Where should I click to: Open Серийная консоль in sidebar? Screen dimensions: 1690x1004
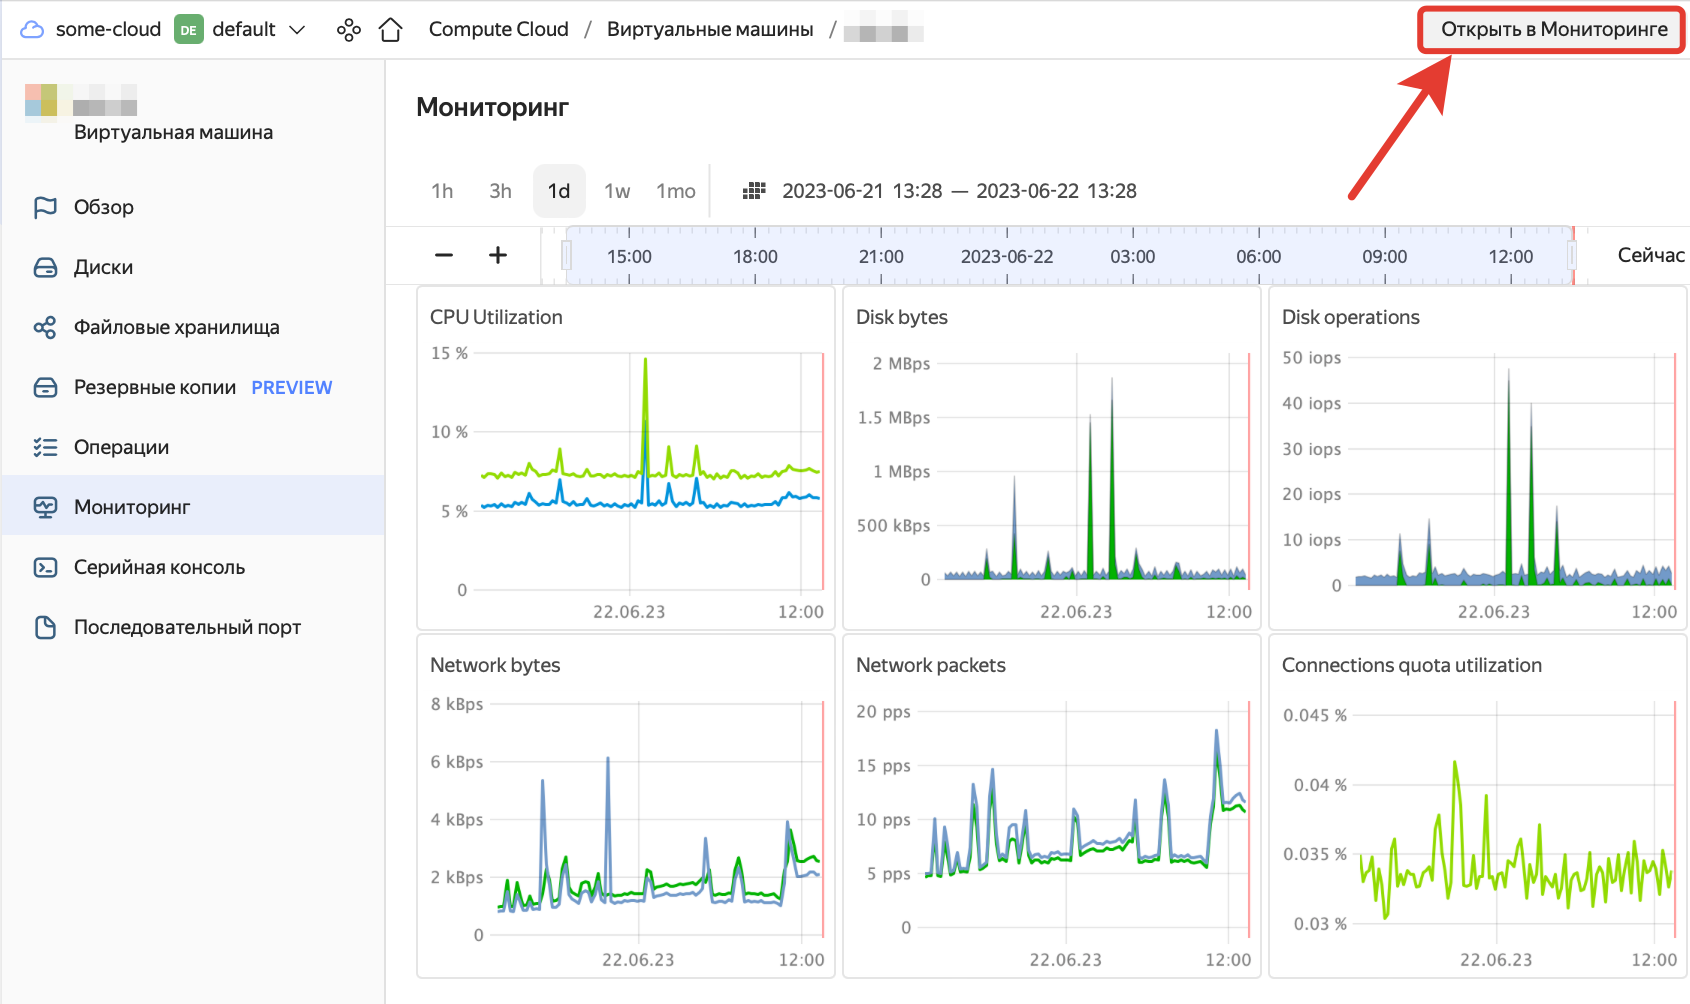[x=159, y=567]
